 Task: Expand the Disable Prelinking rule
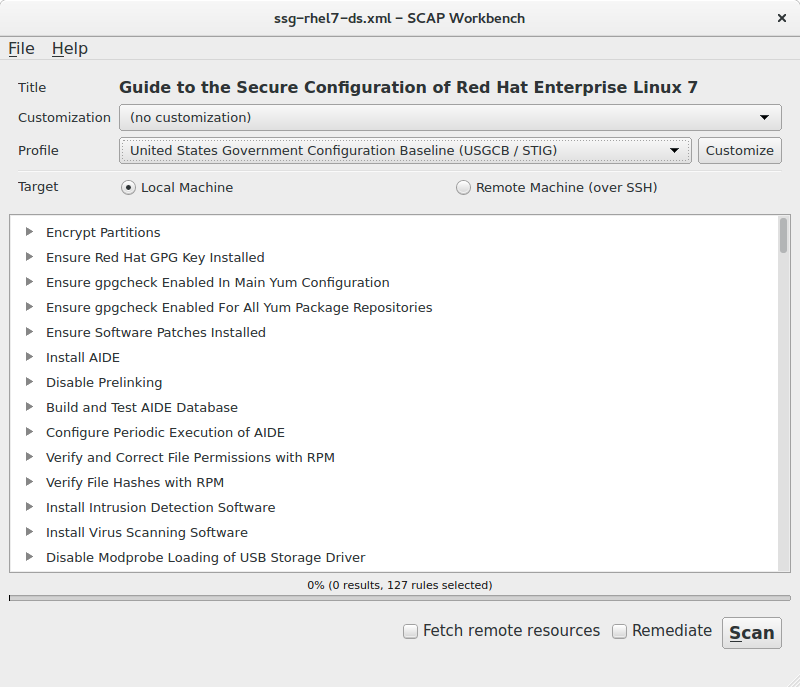[29, 382]
